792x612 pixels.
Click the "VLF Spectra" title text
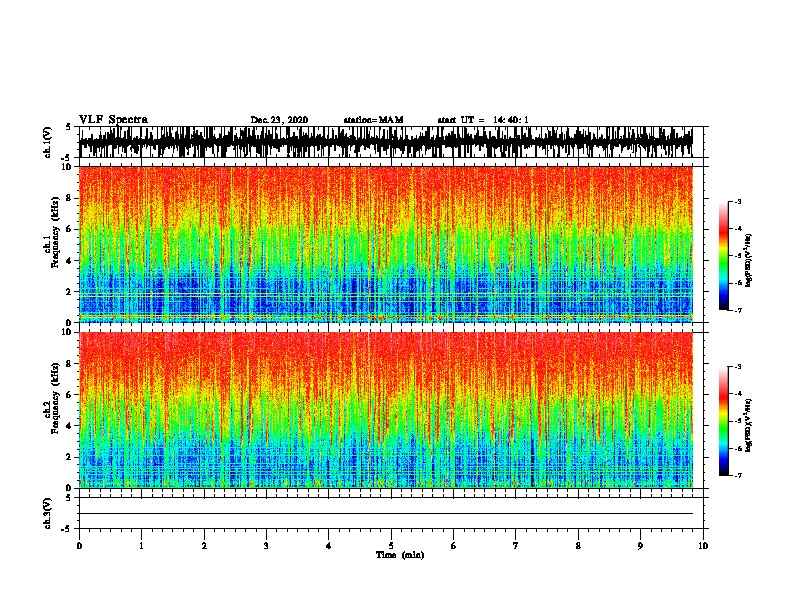pos(113,119)
